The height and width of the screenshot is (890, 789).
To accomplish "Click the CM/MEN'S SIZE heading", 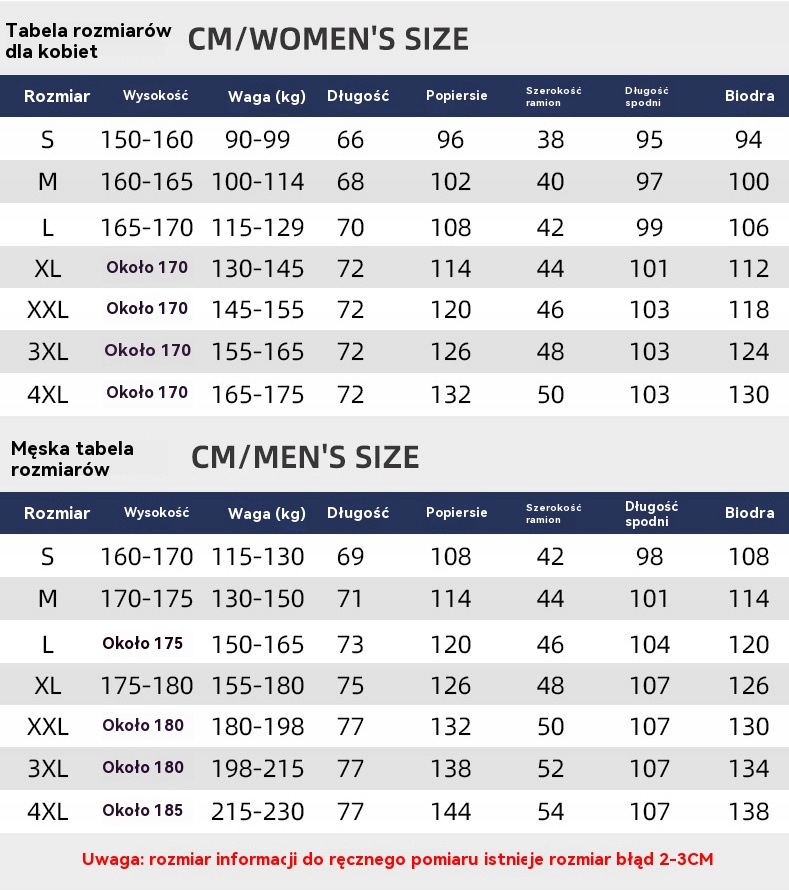I will point(305,457).
